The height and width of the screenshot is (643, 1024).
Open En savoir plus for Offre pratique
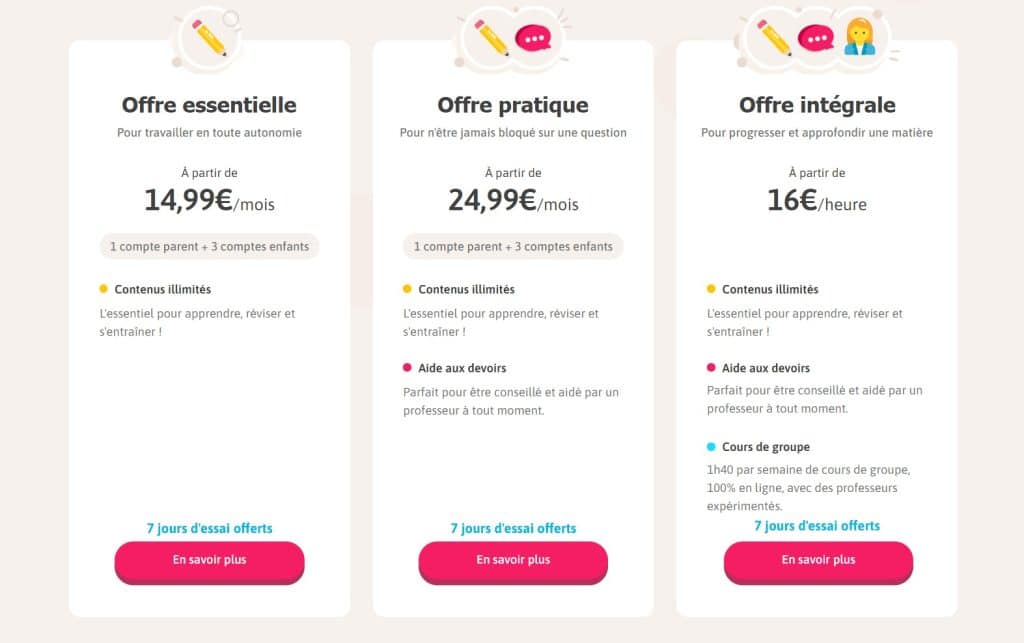513,562
